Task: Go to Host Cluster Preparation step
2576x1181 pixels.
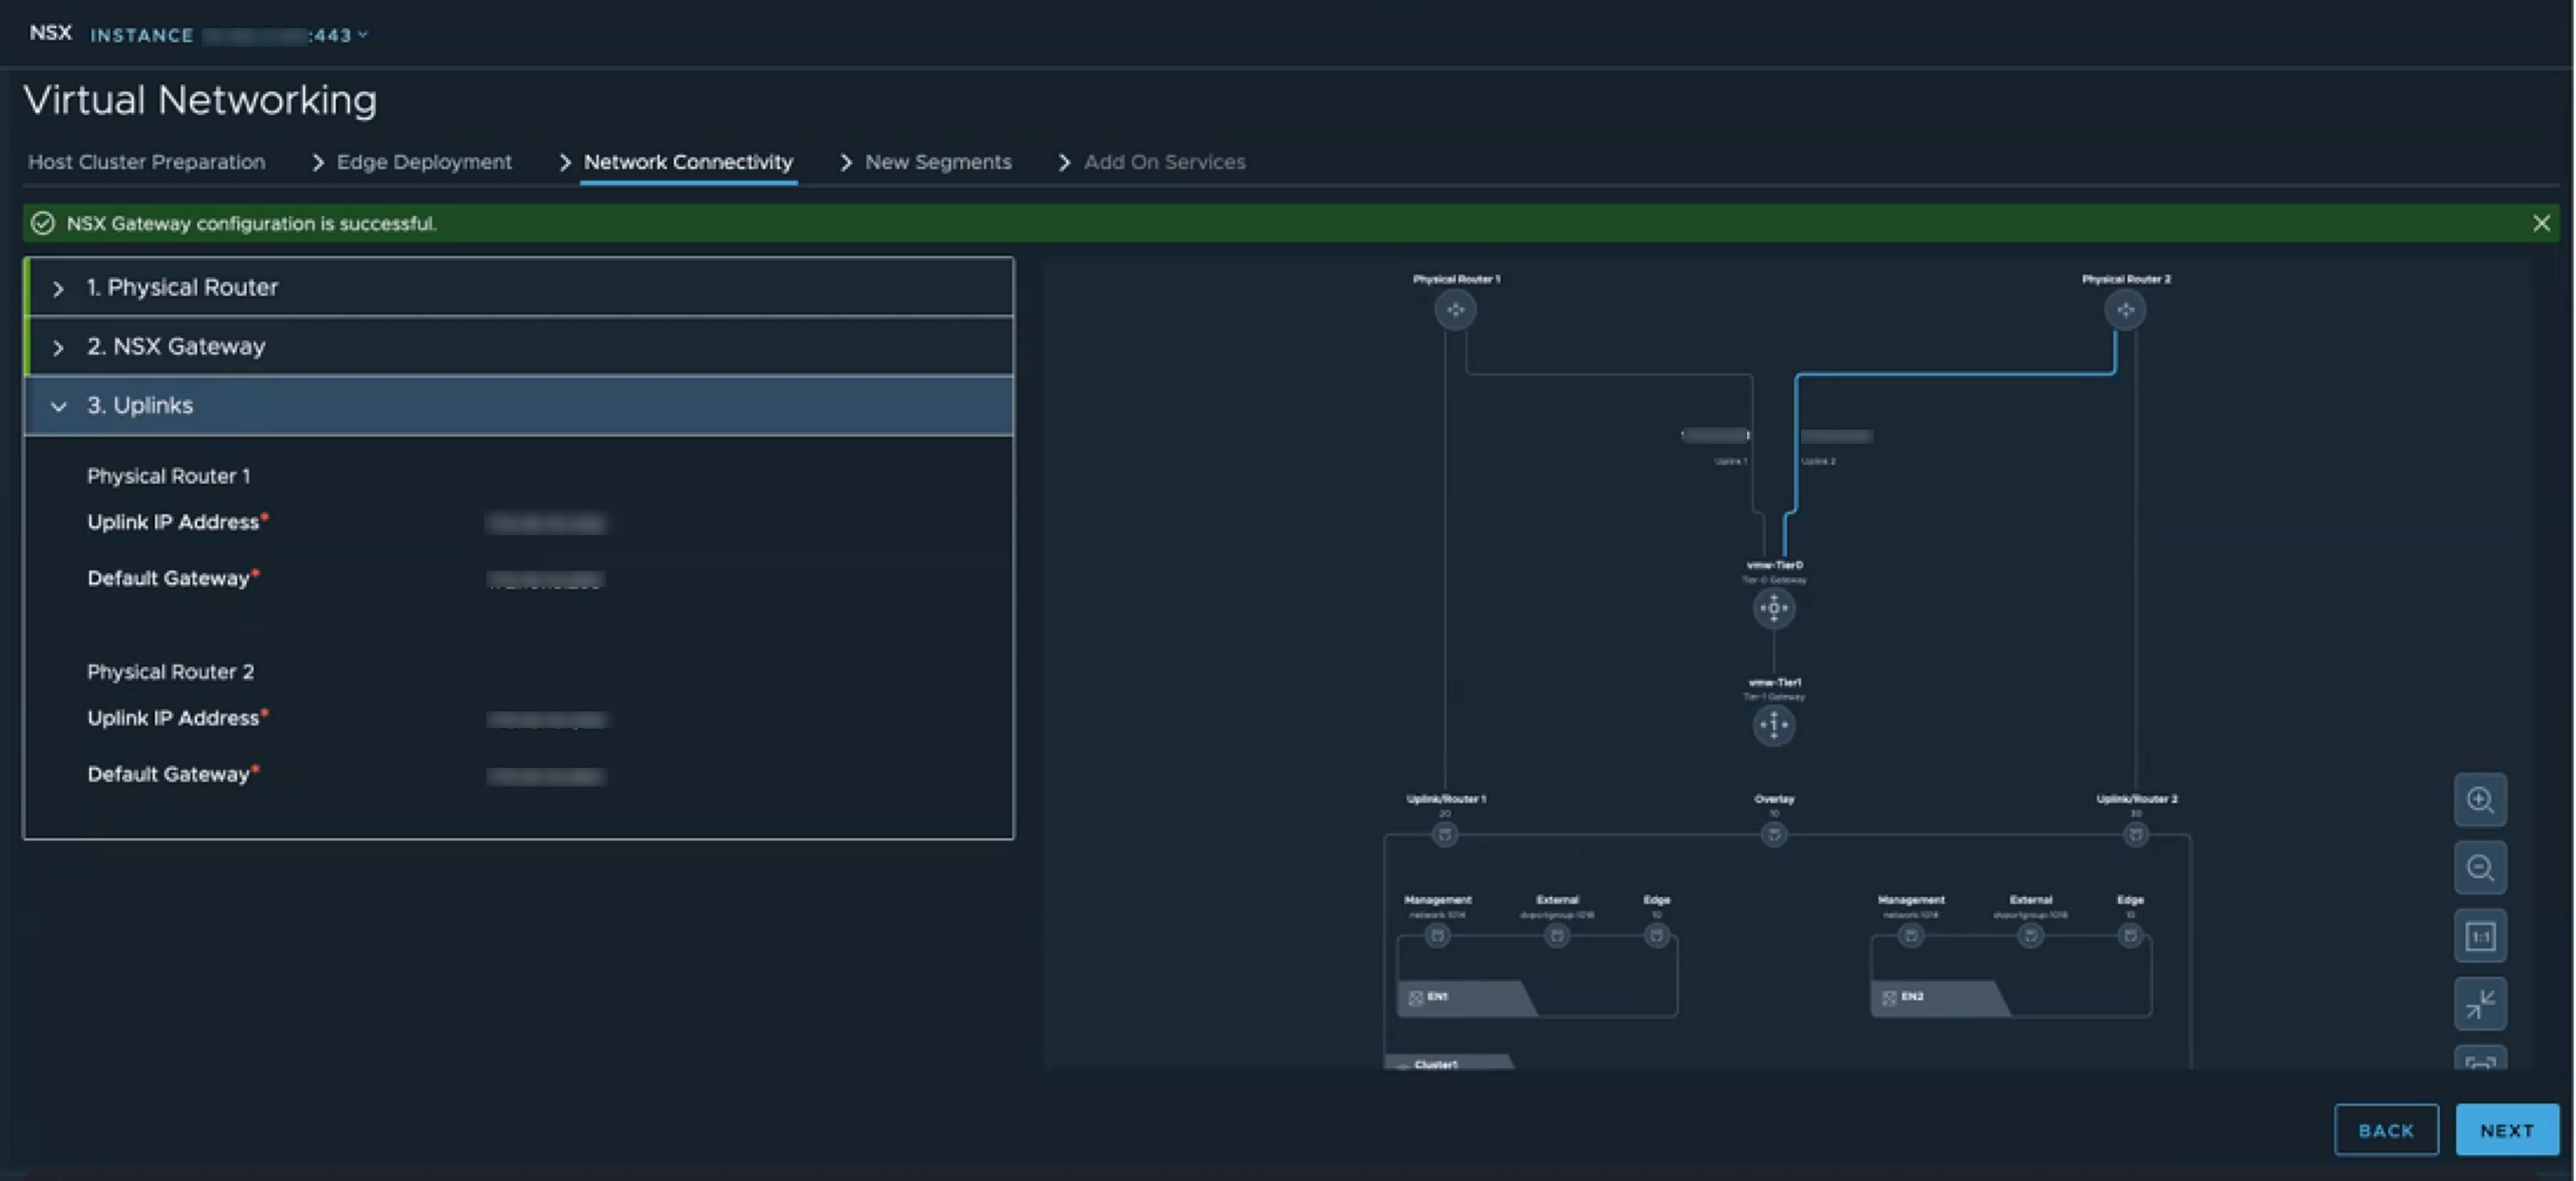Action: (147, 162)
